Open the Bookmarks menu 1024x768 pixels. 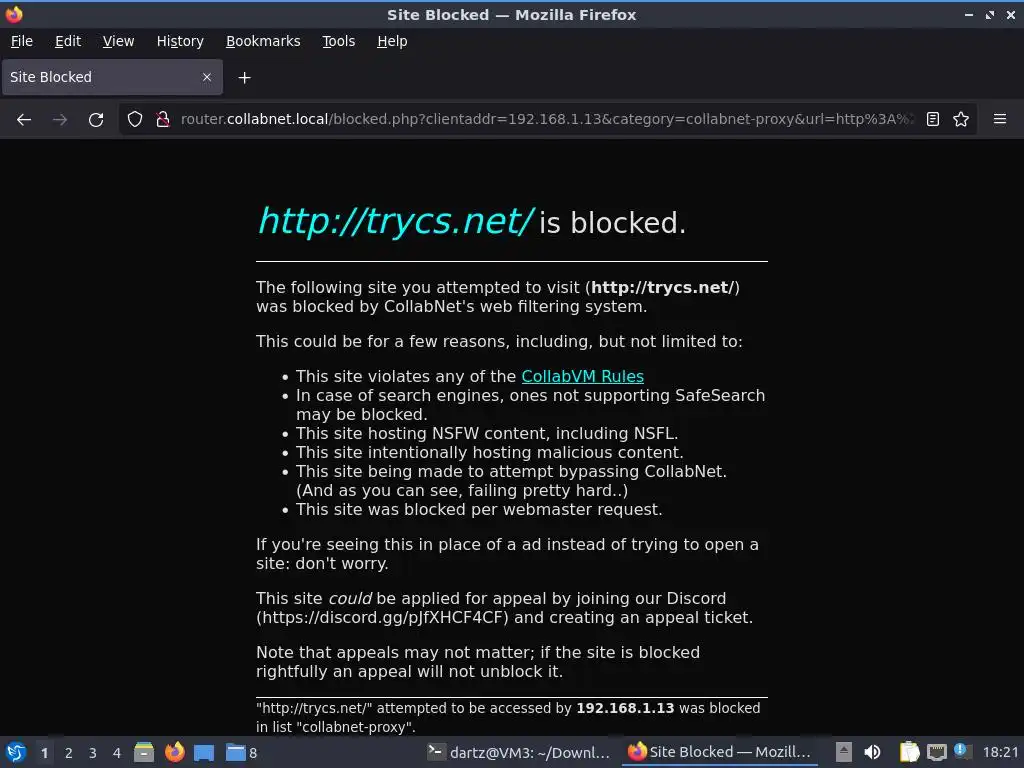(263, 41)
